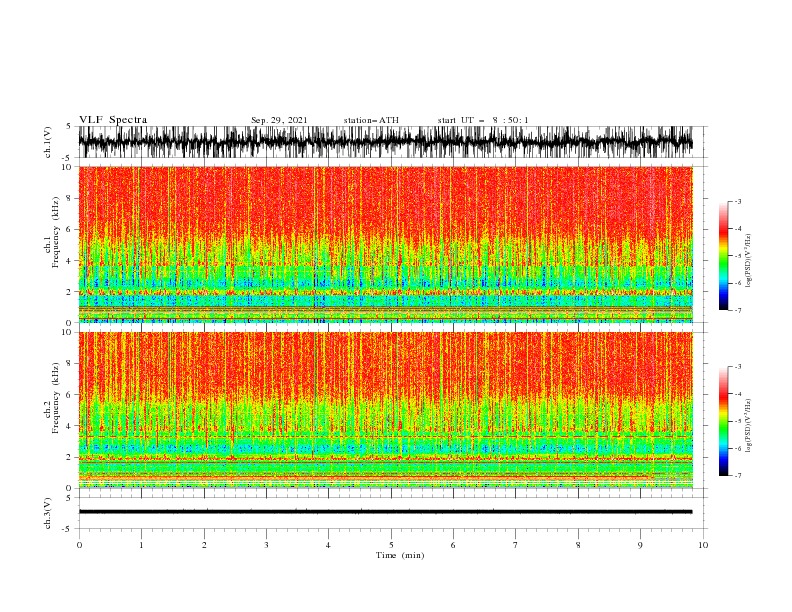Click the ch.2 color scale bar
Viewport: 792px width, 612px height.
tap(723, 421)
